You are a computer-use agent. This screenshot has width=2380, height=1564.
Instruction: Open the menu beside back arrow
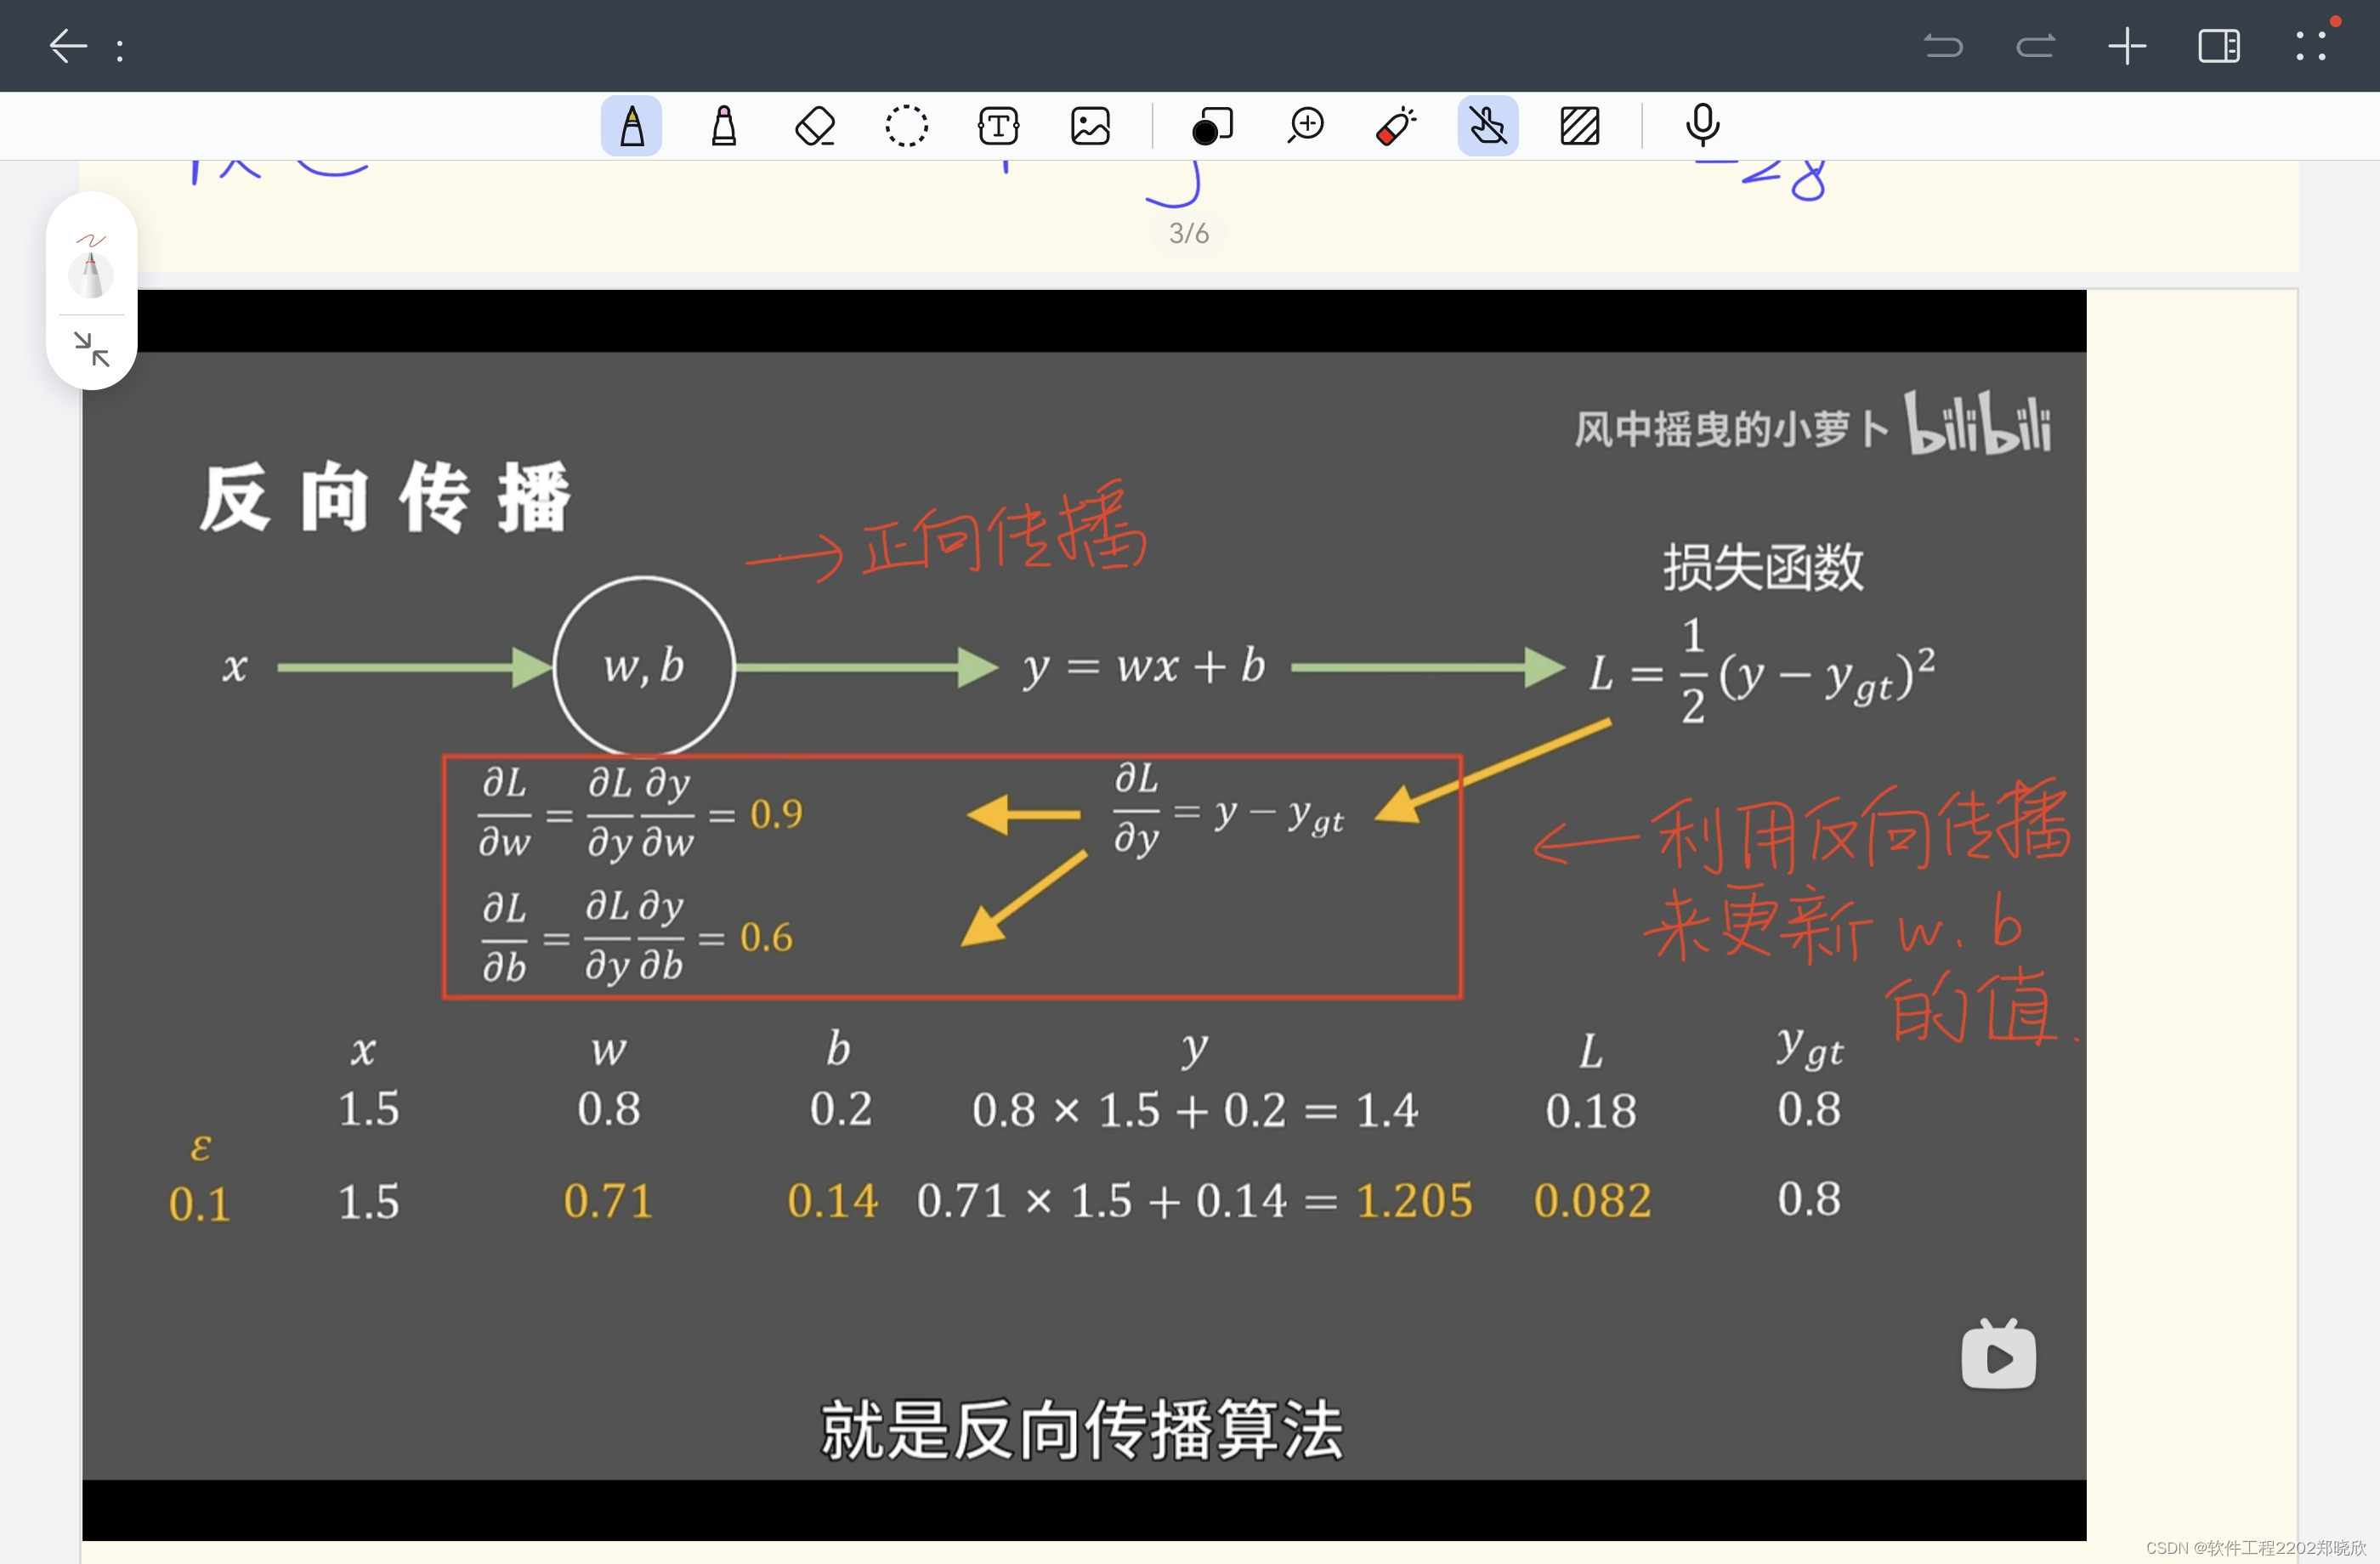[120, 49]
